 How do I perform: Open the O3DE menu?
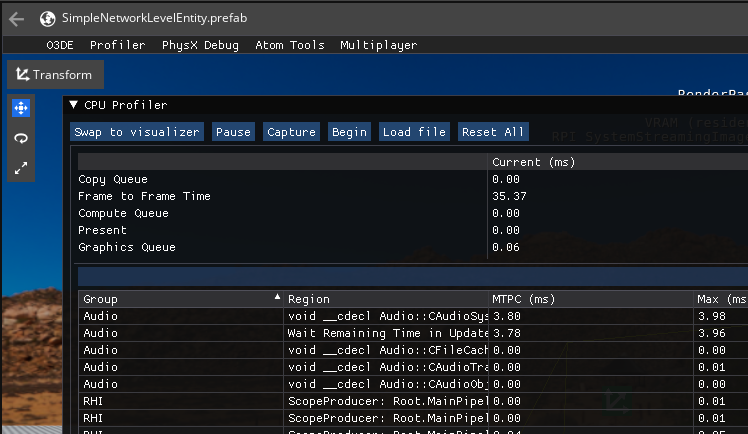(60, 45)
